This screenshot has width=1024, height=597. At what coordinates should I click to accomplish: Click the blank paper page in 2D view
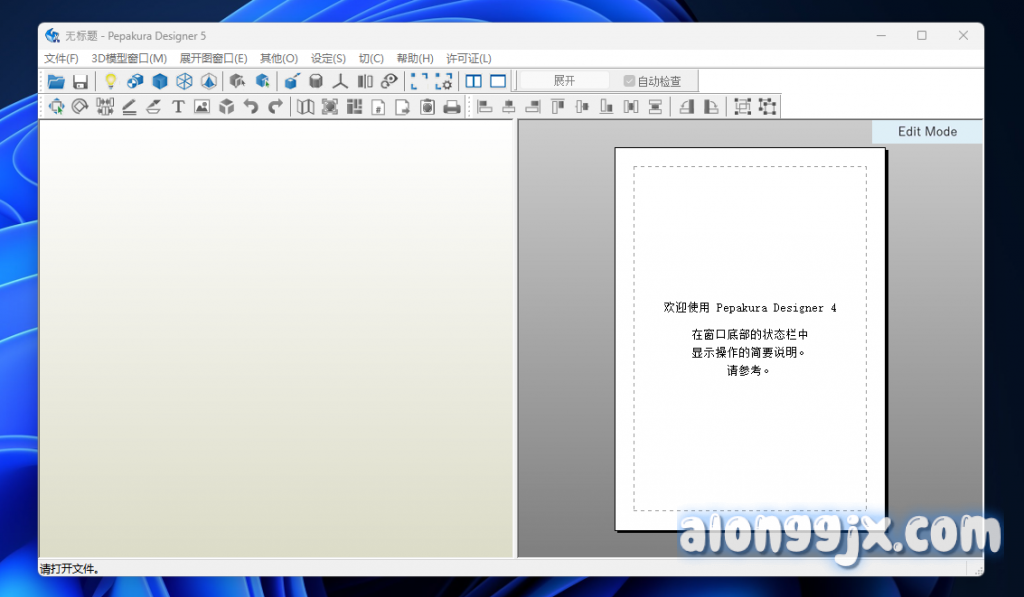[x=749, y=230]
